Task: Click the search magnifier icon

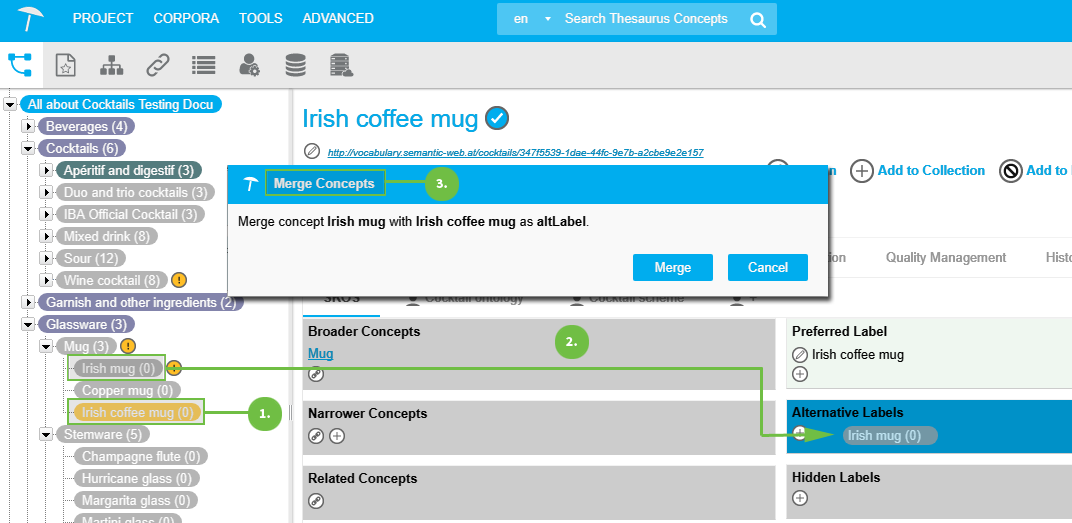Action: click(x=758, y=19)
